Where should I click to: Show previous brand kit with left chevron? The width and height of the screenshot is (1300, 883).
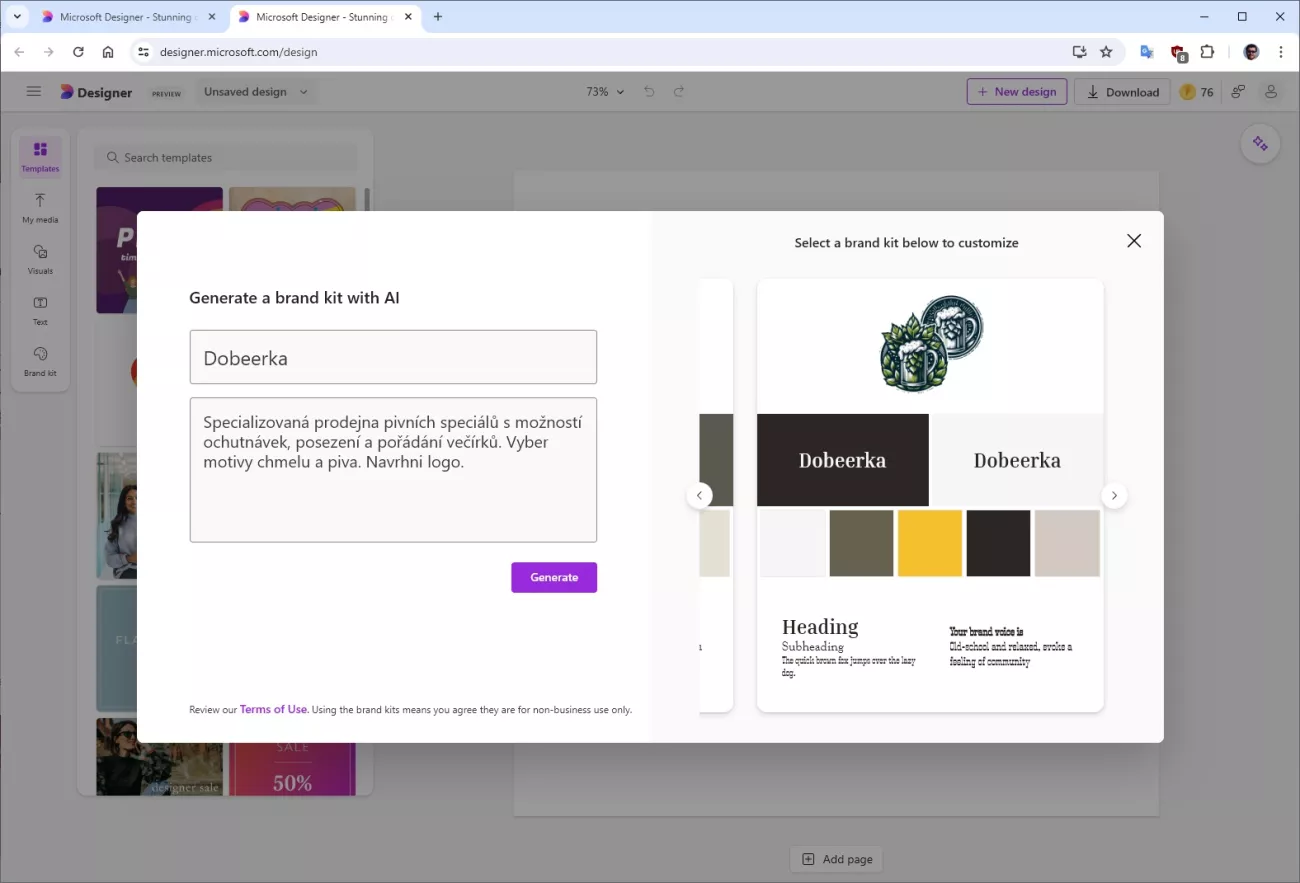(699, 496)
